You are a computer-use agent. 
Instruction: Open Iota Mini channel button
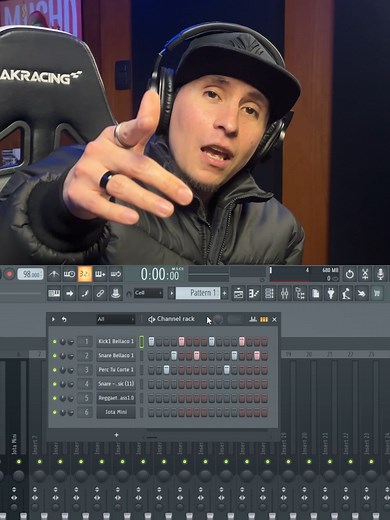point(116,412)
